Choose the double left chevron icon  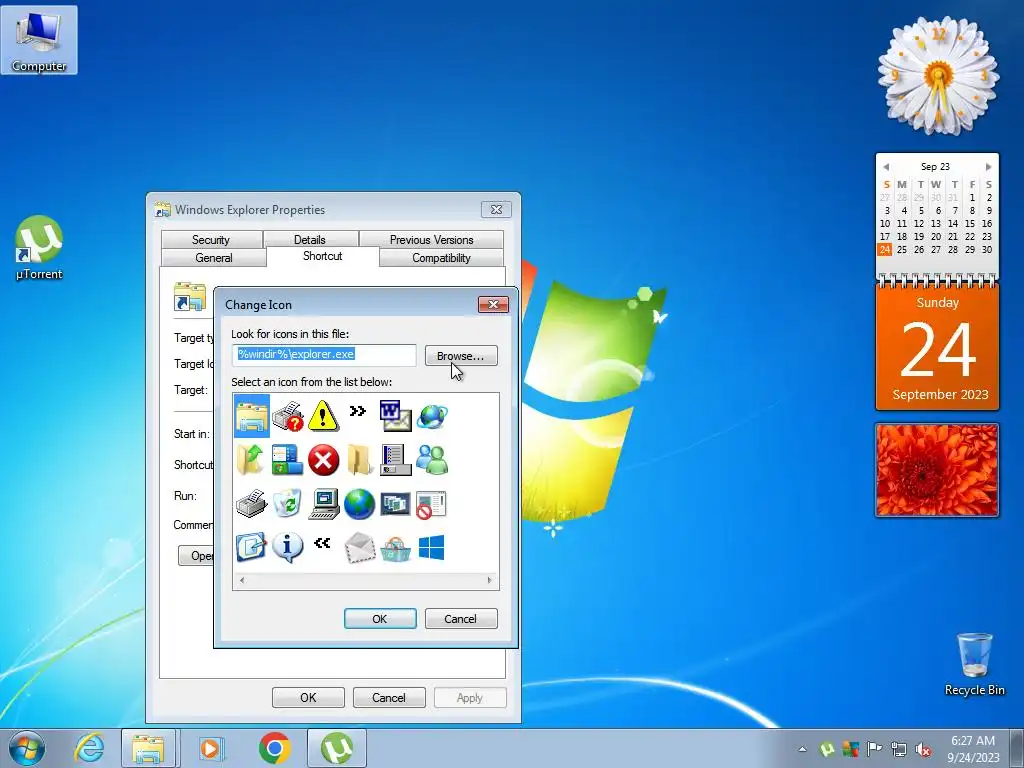tap(322, 543)
